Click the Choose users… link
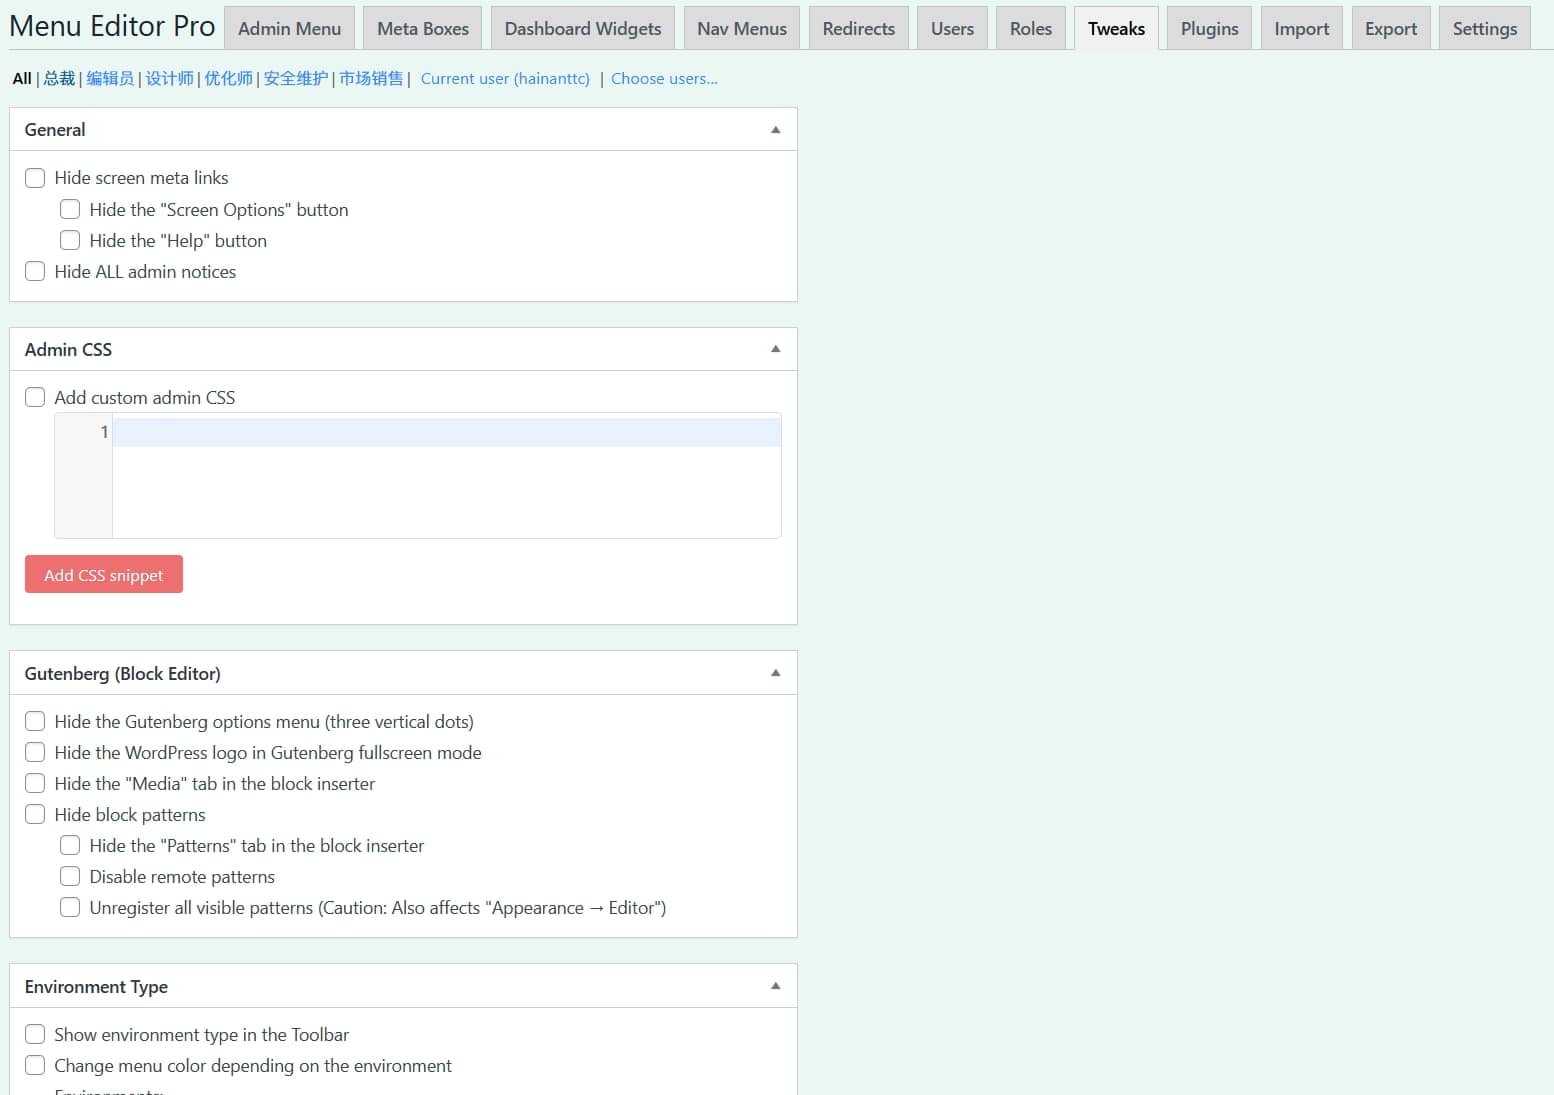The image size is (1554, 1095). tap(664, 79)
